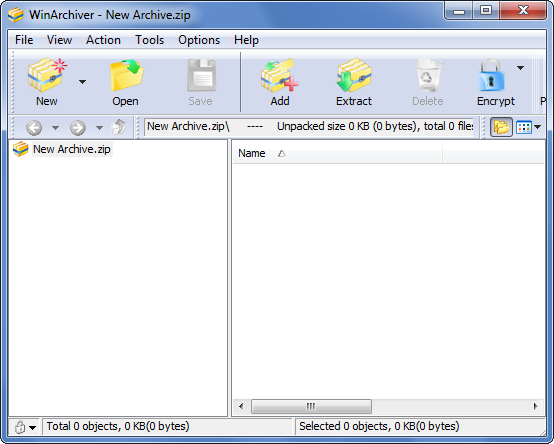This screenshot has width=554, height=444.
Task: Sort by the Name column header
Action: click(x=337, y=153)
